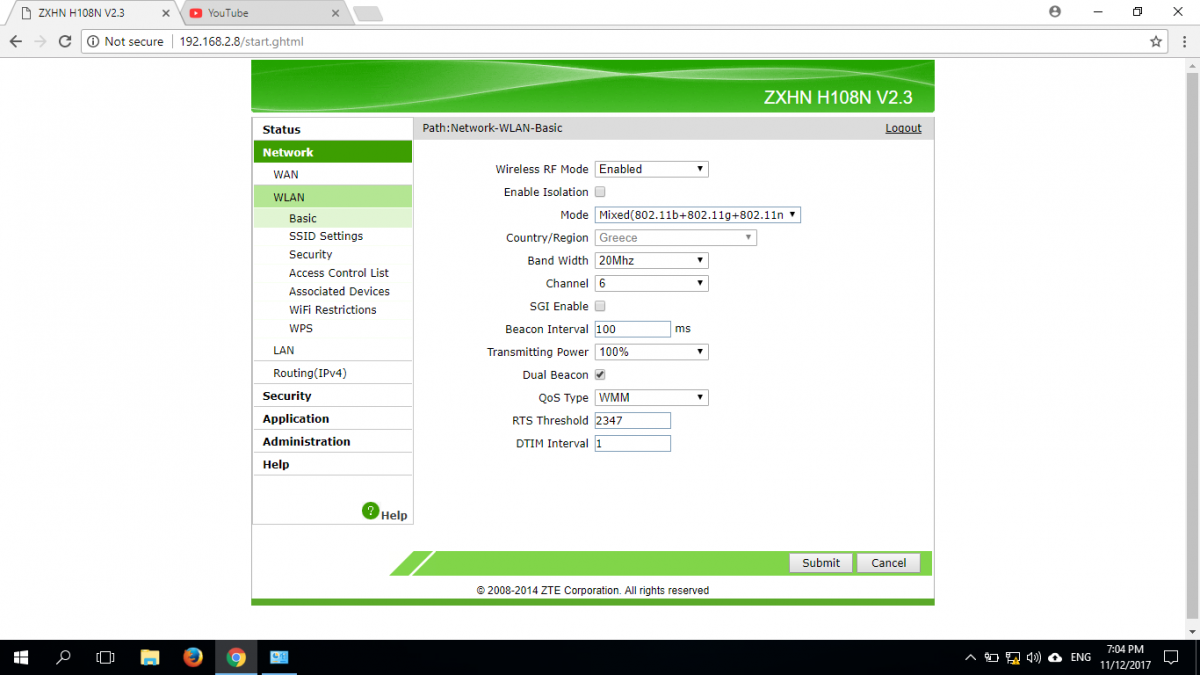This screenshot has width=1200, height=675.
Task: Open the Windows Start menu
Action: tap(20, 657)
